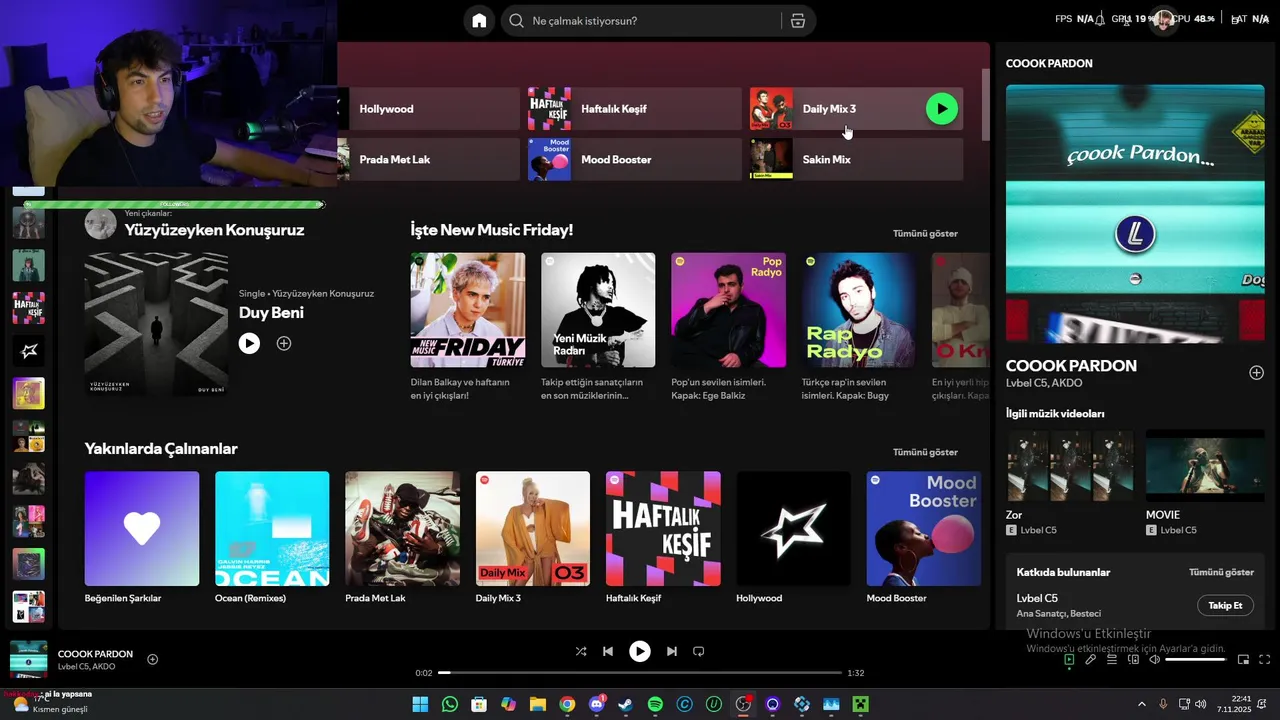Open star-logo playlist in left sidebar
Image resolution: width=1280 pixels, height=720 pixels.
click(28, 350)
